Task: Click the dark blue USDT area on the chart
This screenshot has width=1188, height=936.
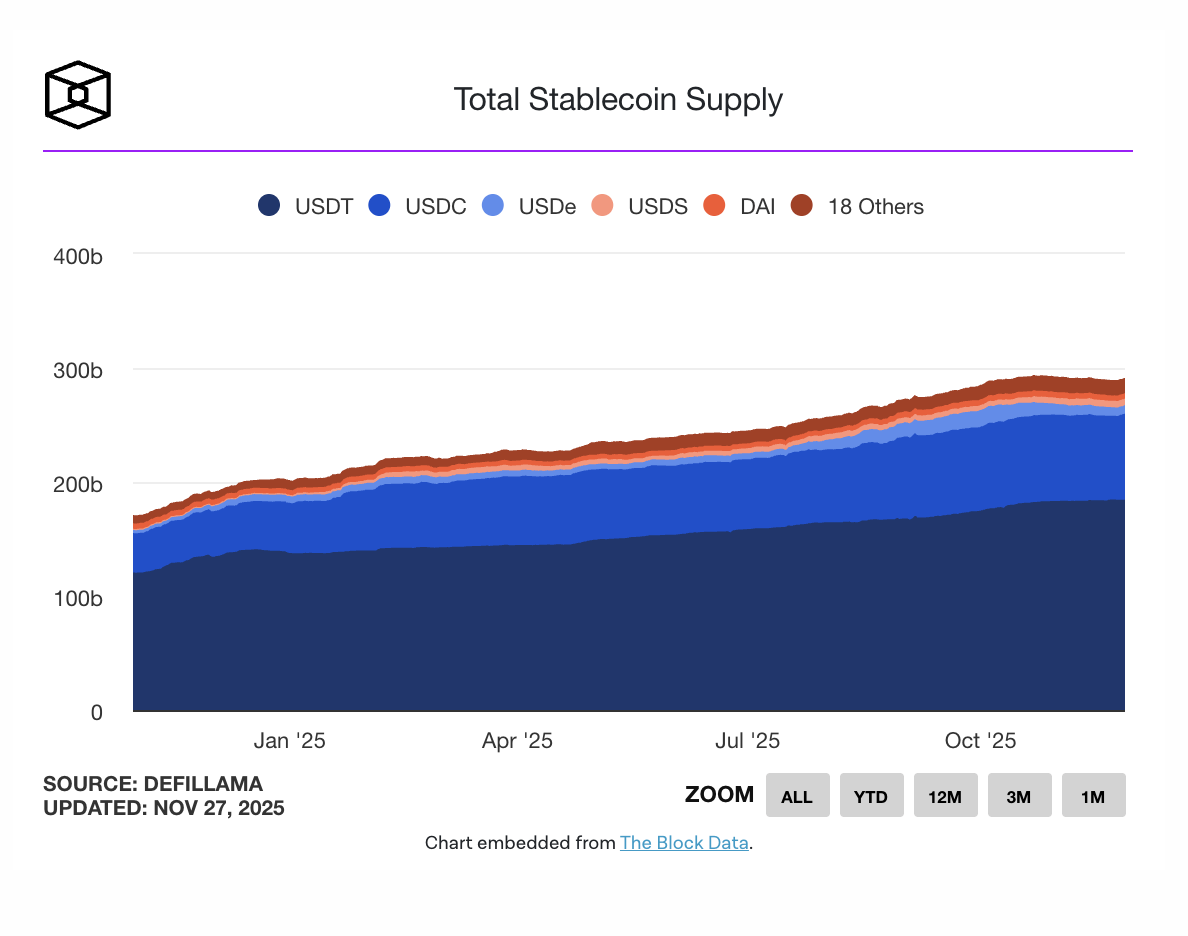Action: click(x=600, y=620)
